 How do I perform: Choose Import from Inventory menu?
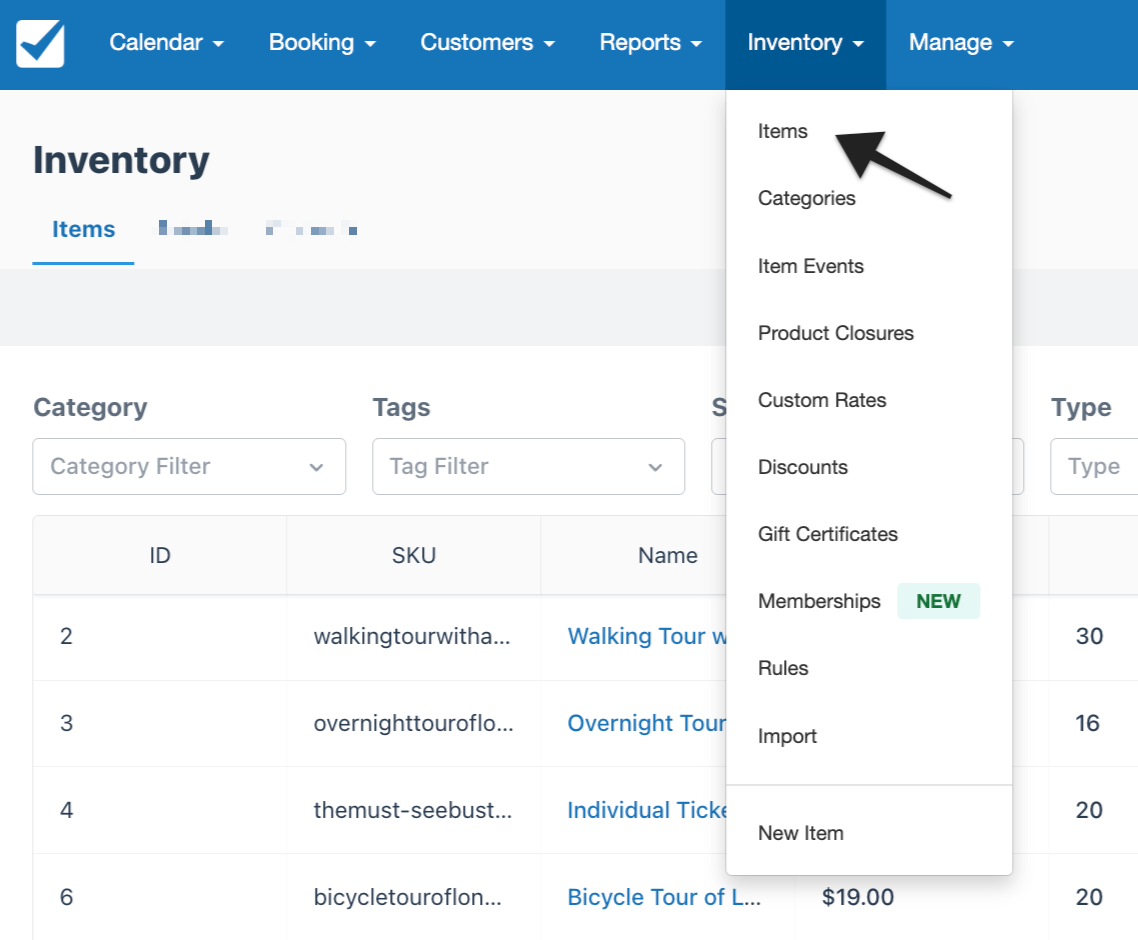[787, 736]
